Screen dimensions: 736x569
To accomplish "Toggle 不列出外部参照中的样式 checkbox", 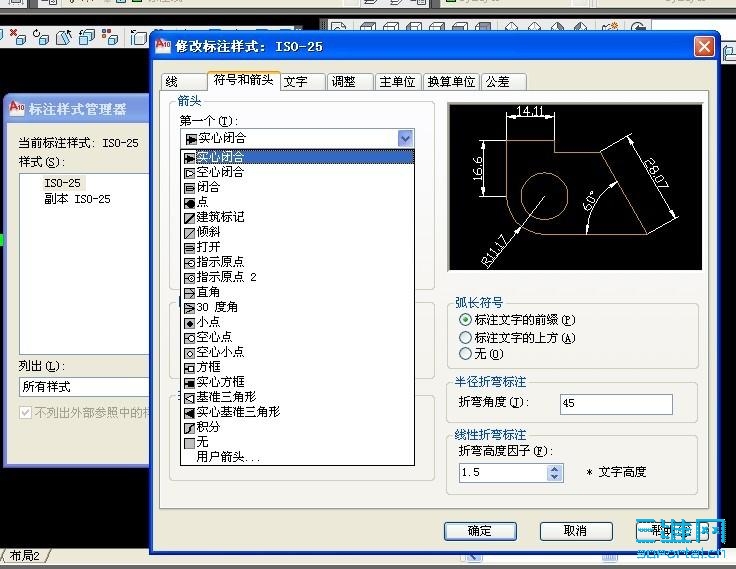I will pyautogui.click(x=25, y=413).
